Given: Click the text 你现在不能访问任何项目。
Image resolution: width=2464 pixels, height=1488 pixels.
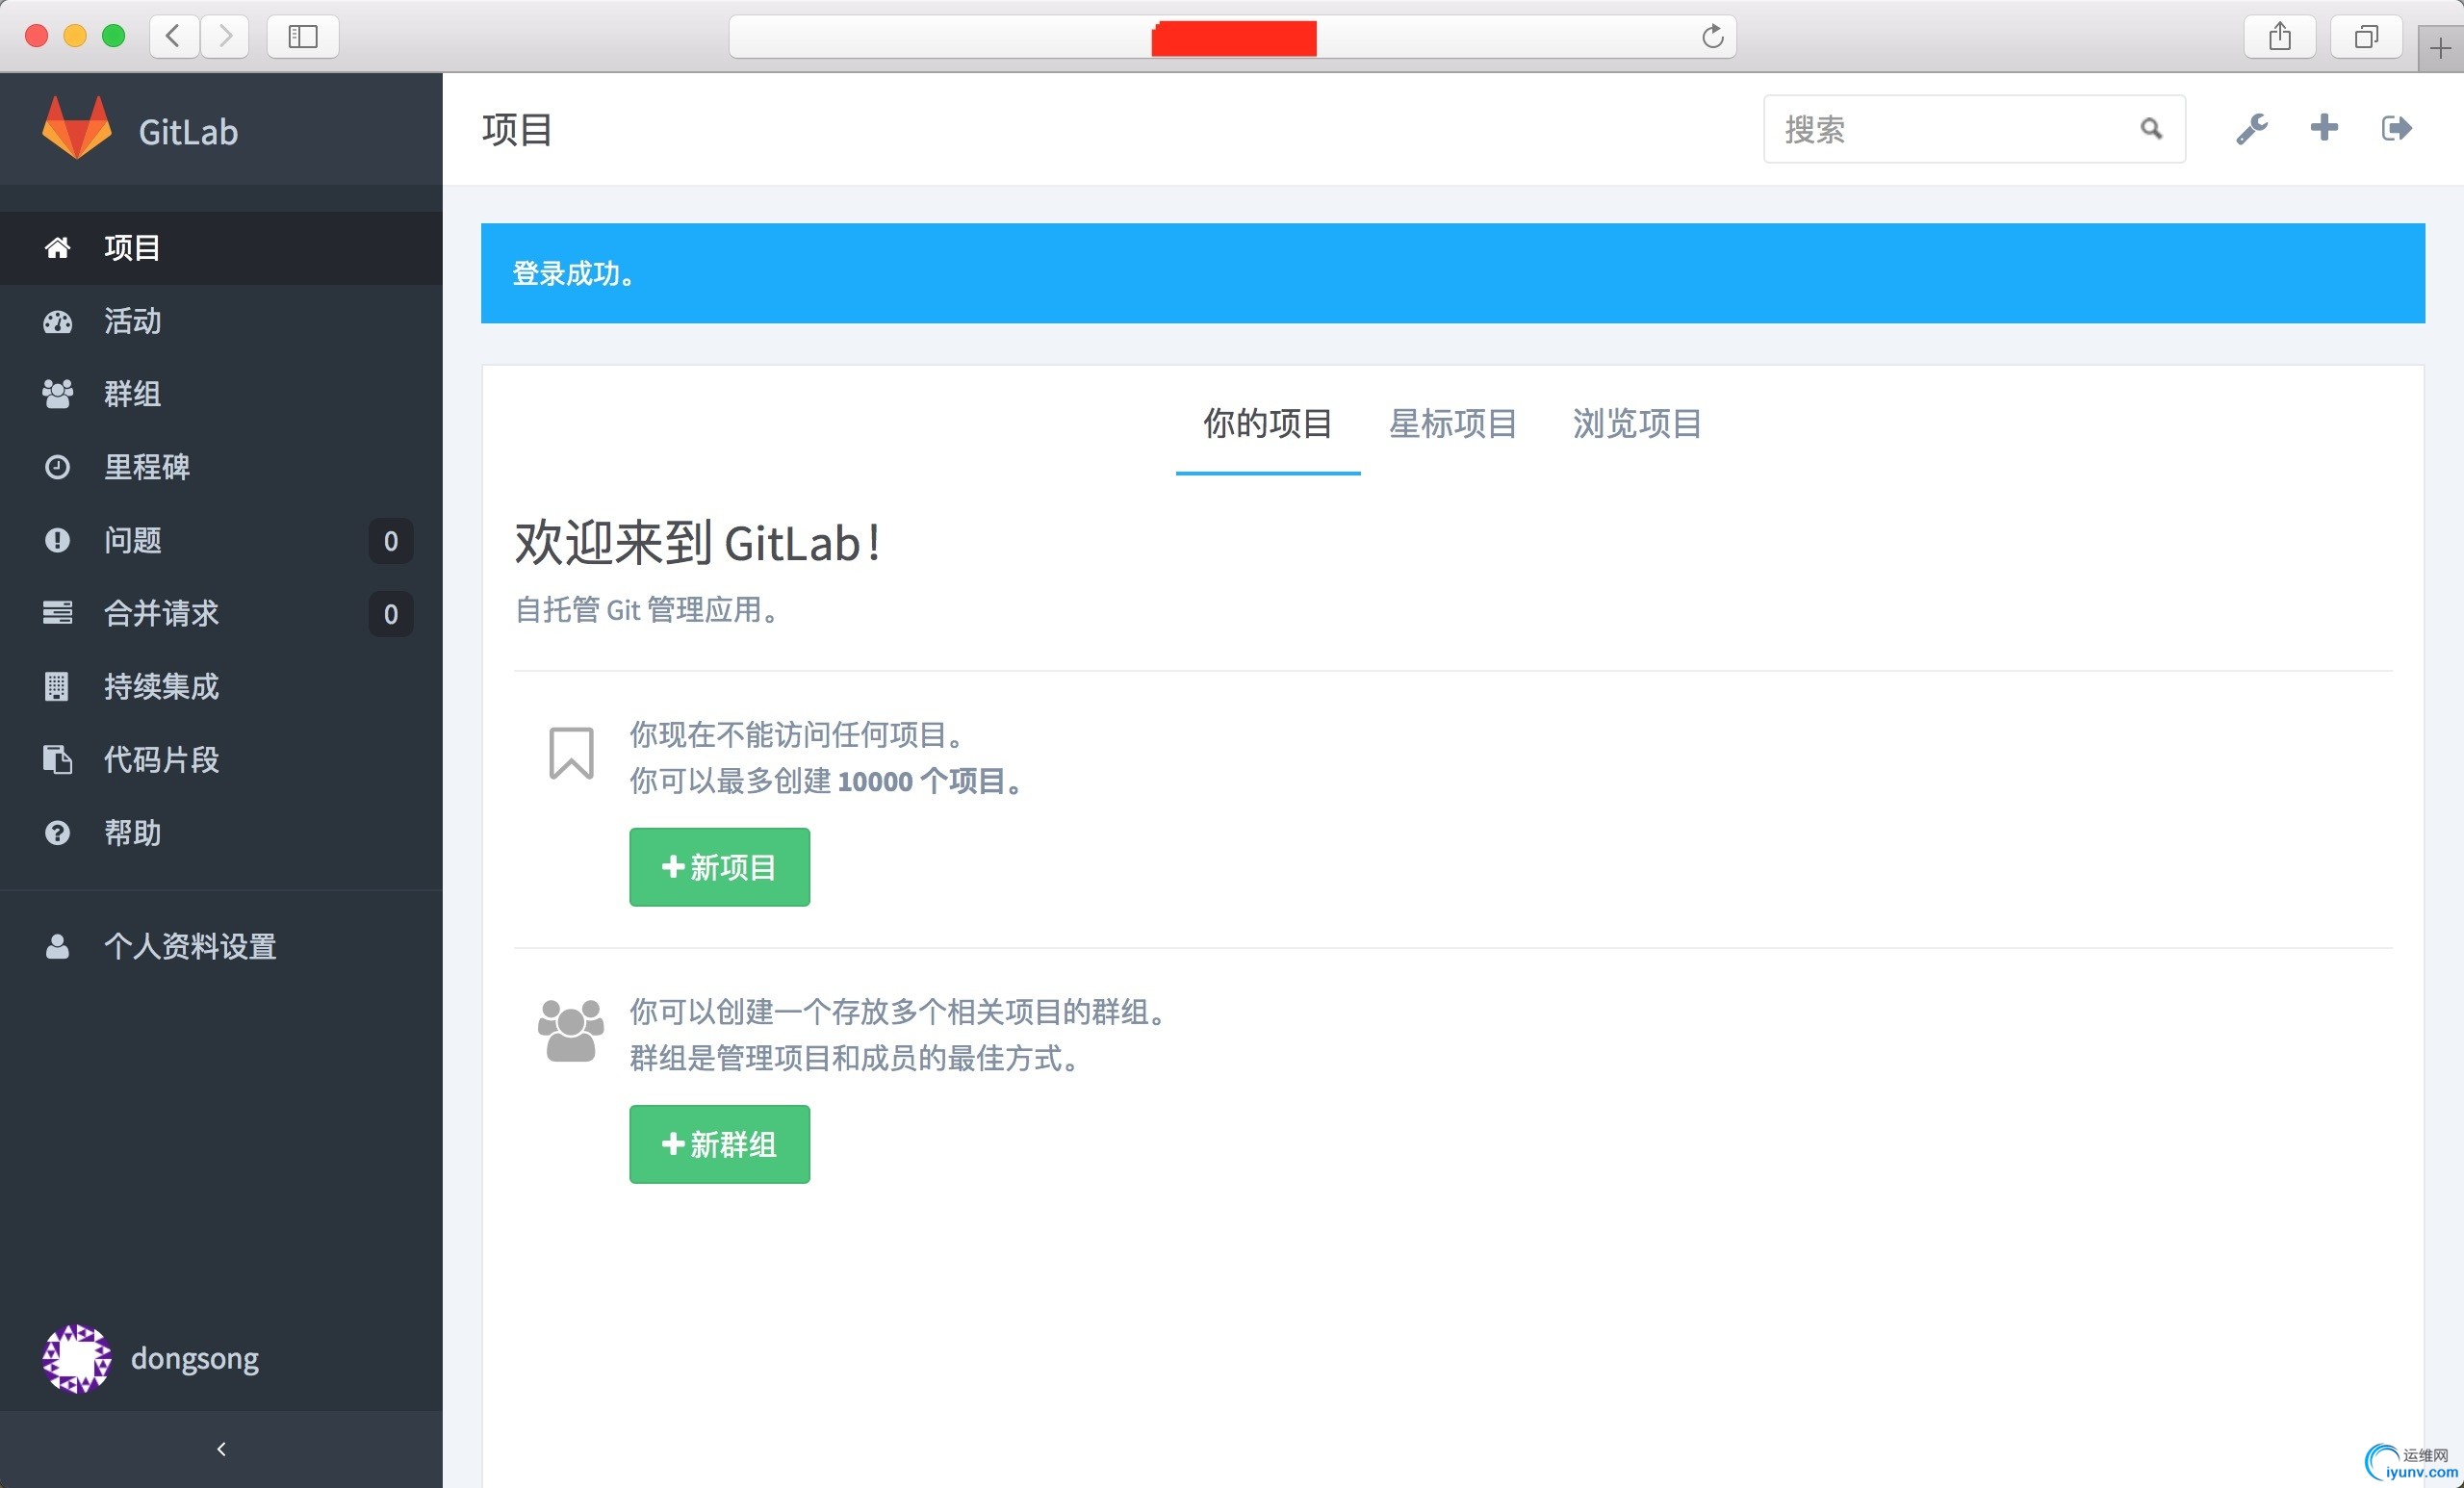Looking at the screenshot, I should 799,735.
